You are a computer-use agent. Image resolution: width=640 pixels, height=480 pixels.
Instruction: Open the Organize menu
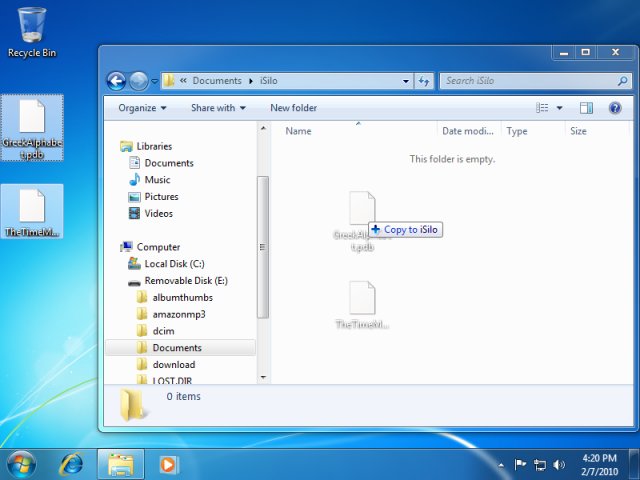pos(142,108)
